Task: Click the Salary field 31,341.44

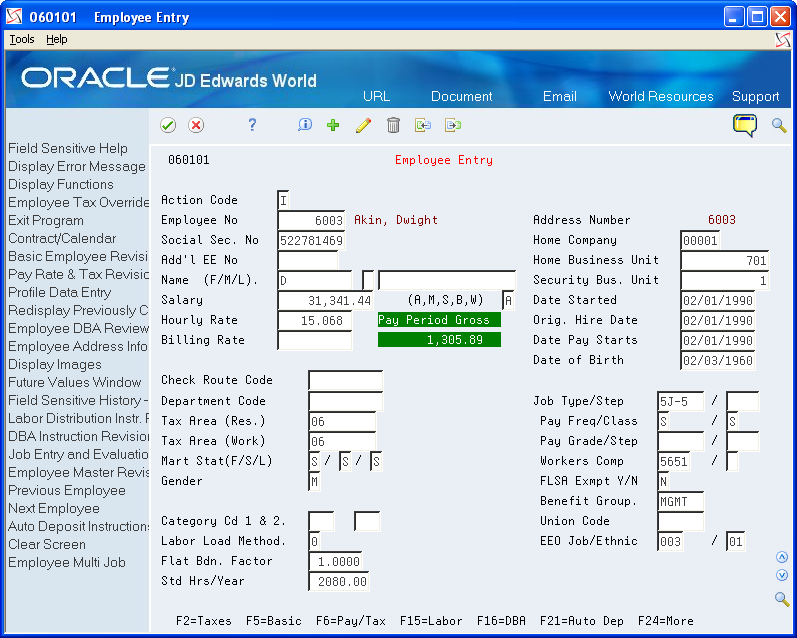Action: click(325, 300)
